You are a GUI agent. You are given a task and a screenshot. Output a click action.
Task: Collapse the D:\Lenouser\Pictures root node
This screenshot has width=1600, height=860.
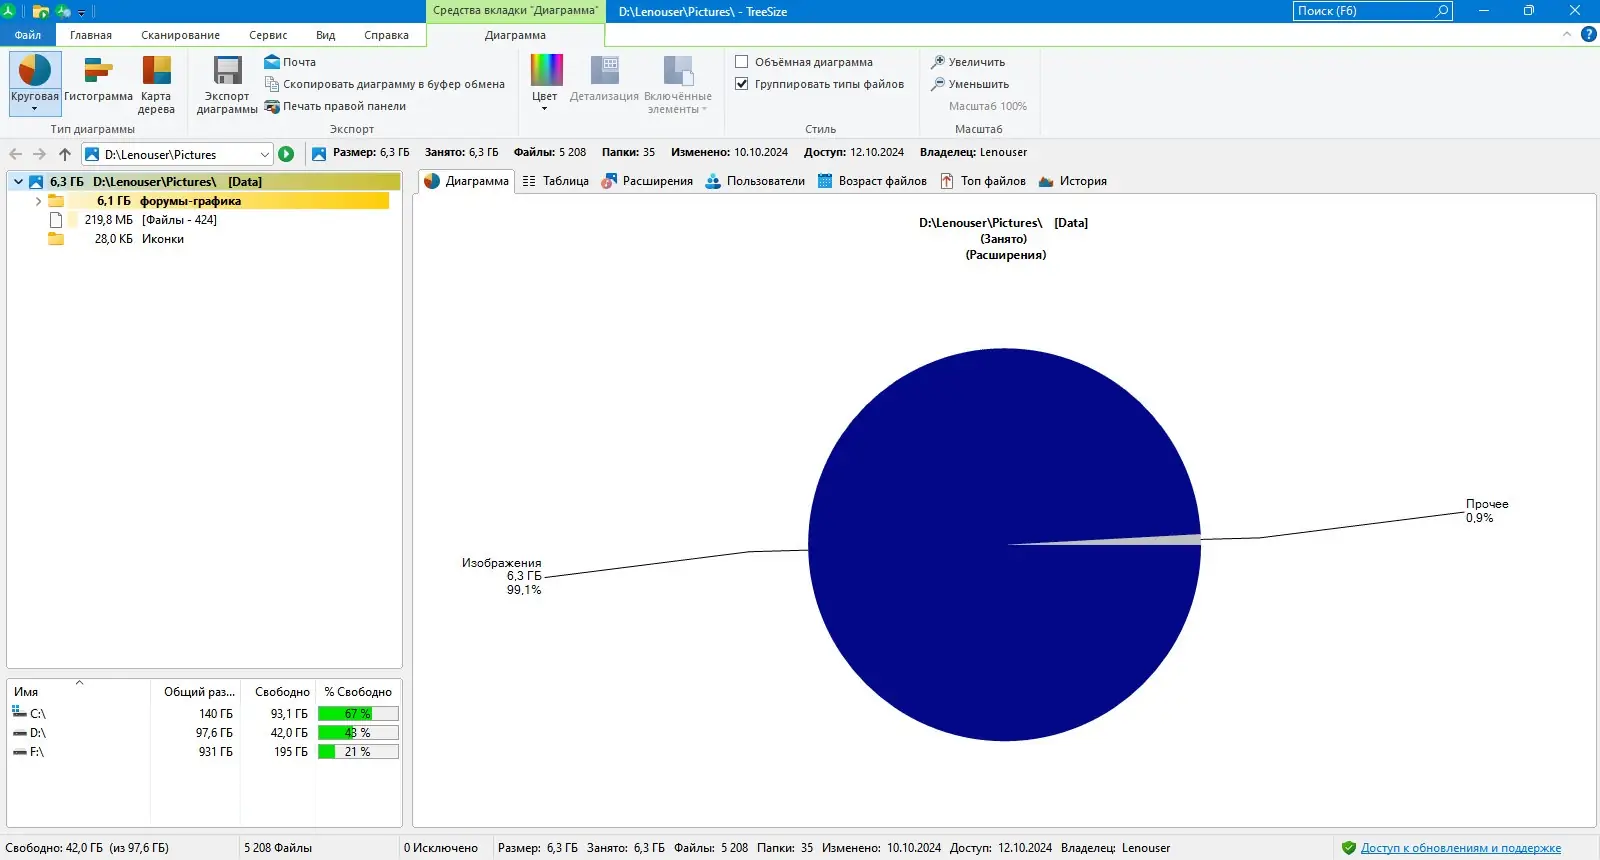18,182
